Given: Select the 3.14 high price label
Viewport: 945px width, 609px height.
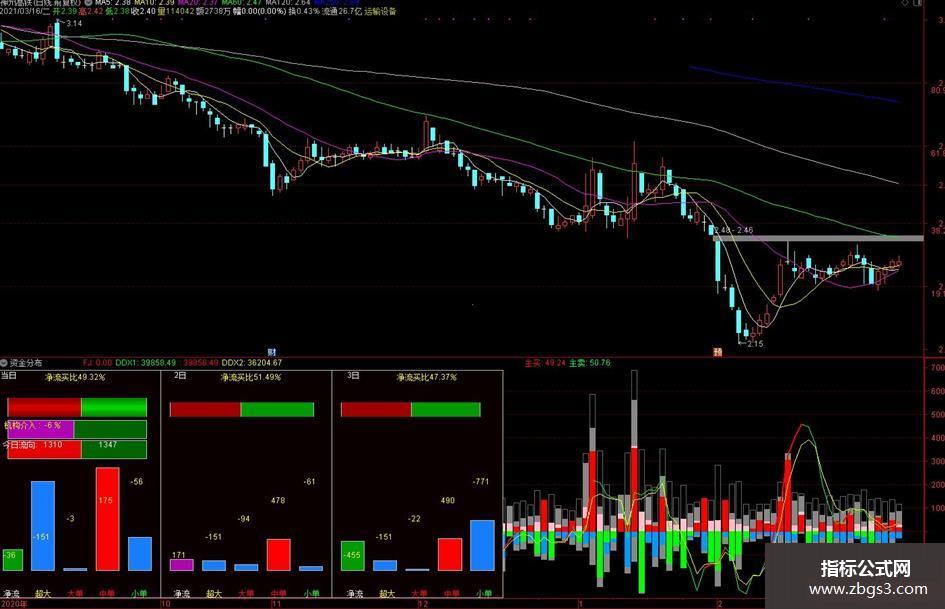Looking at the screenshot, I should coord(74,24).
